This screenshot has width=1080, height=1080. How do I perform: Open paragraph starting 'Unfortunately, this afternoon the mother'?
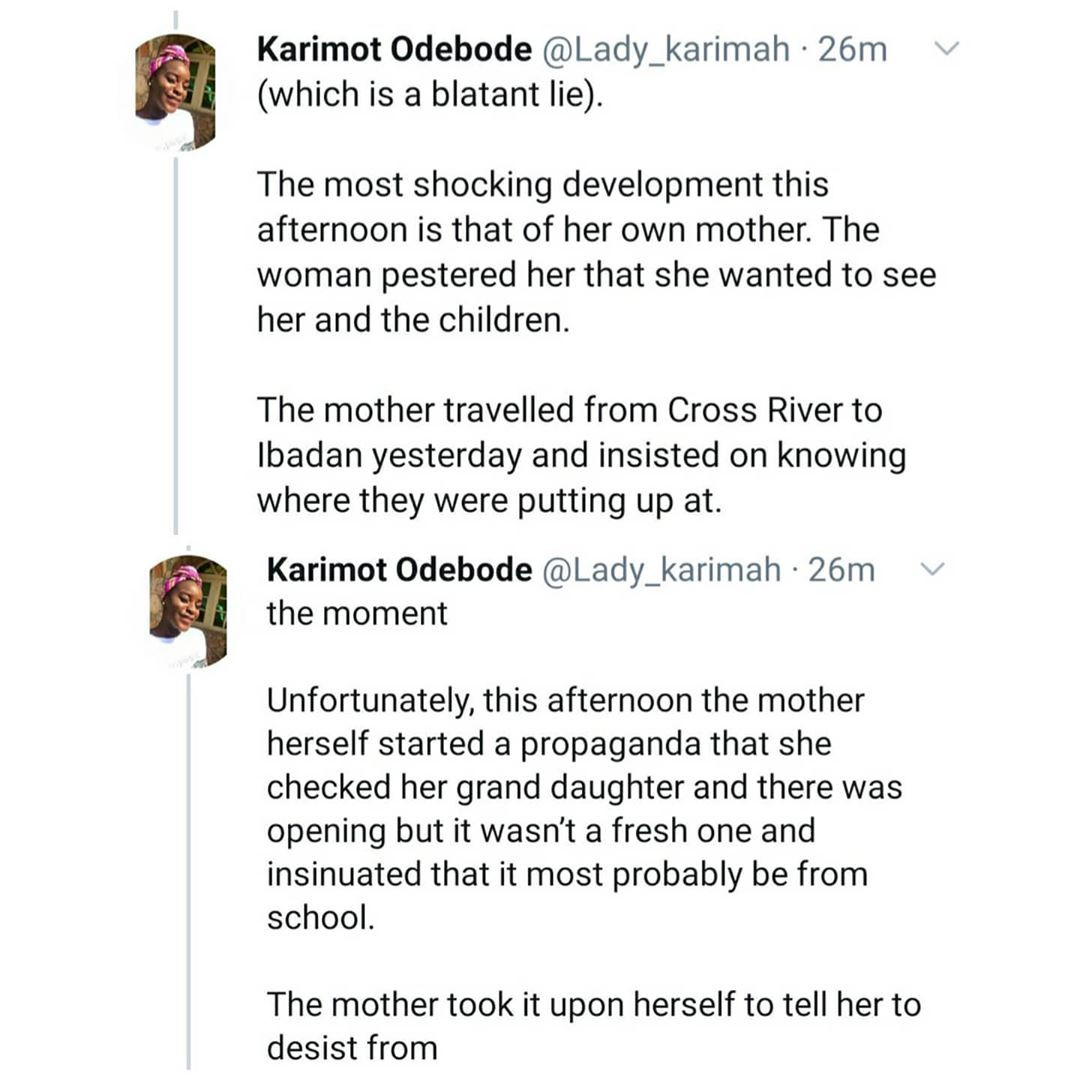584,809
